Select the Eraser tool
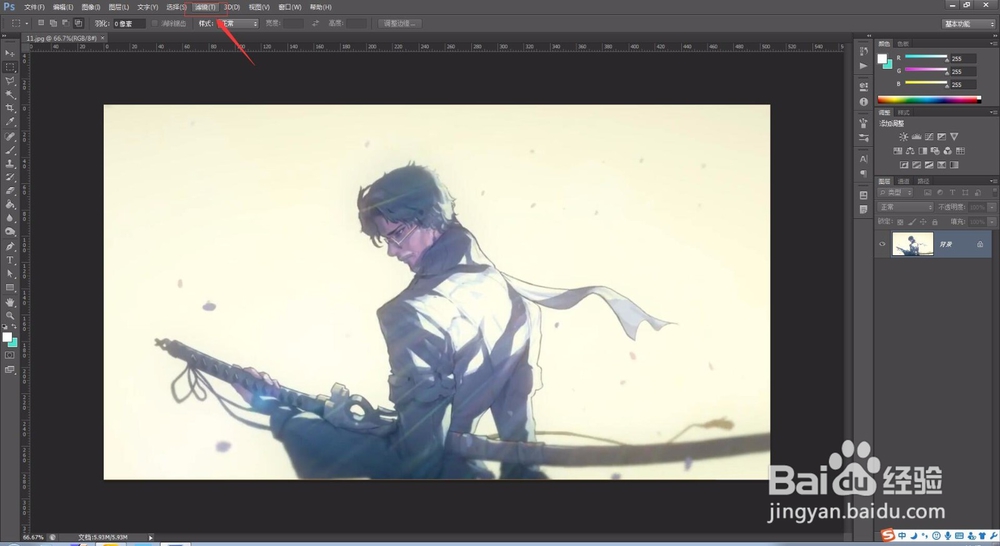 coord(10,191)
